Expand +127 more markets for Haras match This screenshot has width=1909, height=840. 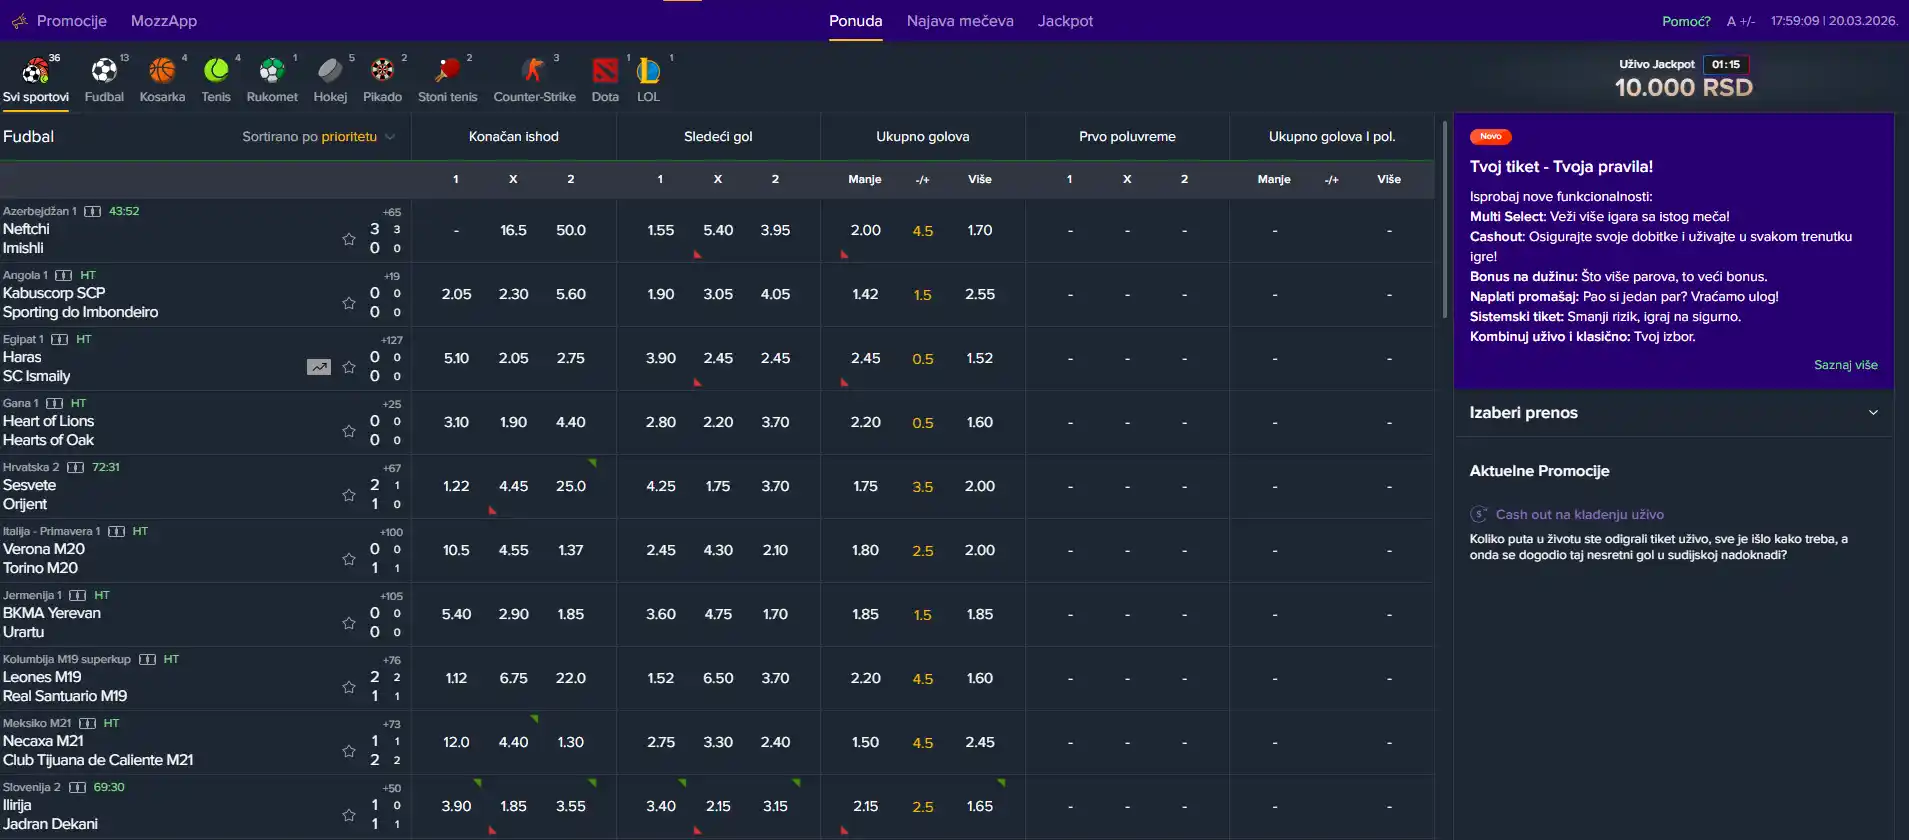click(x=392, y=340)
